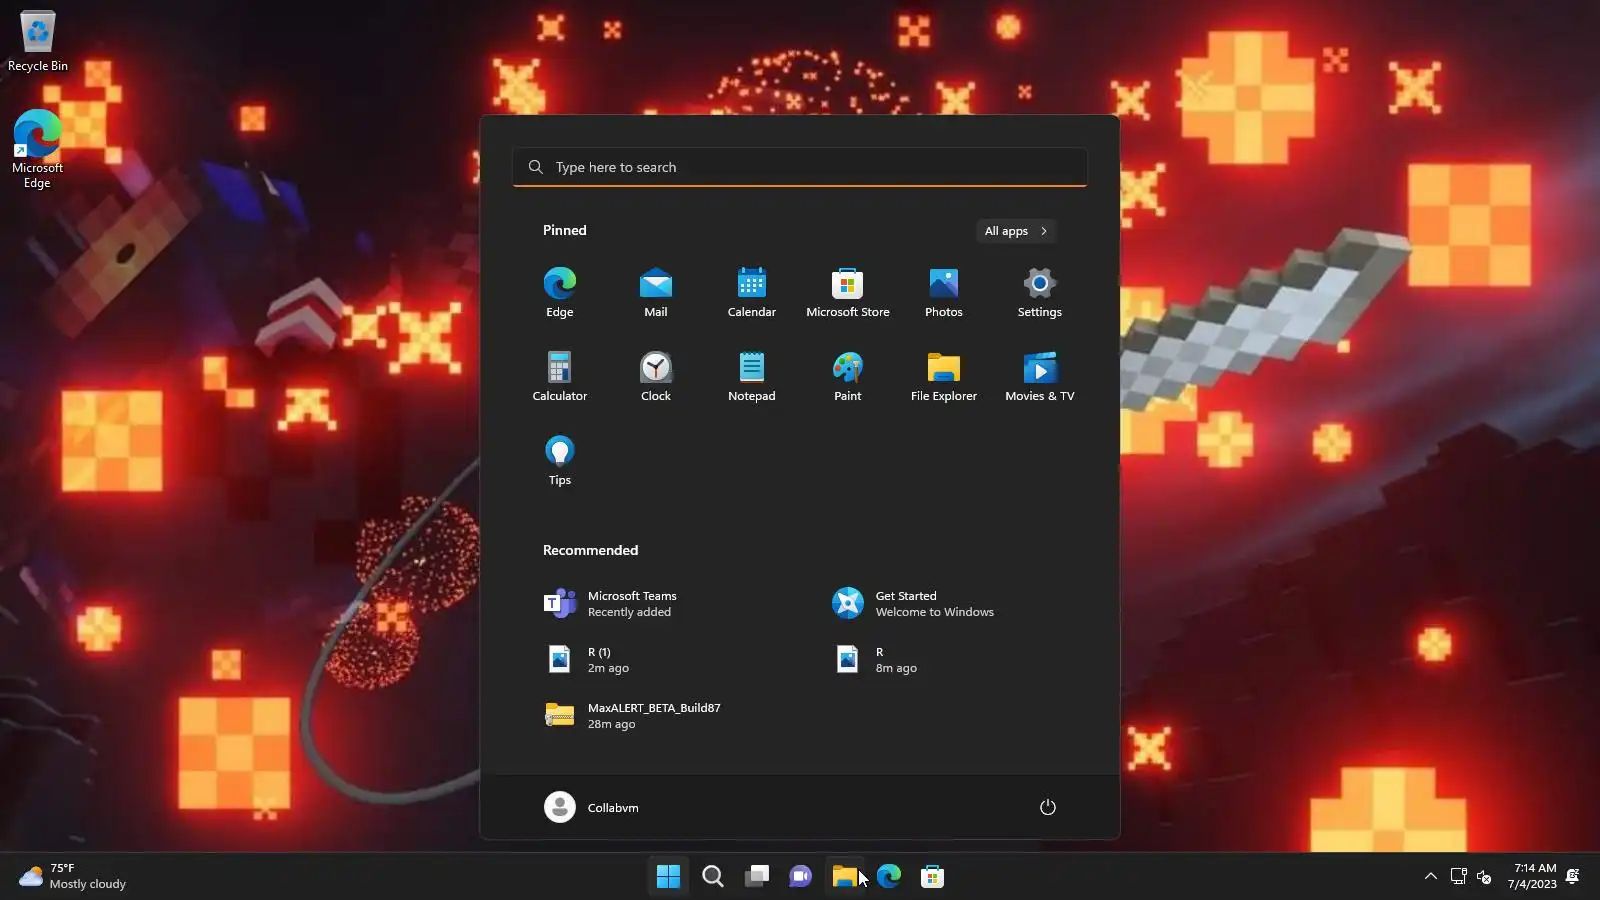
Task: Open Teams Chat on the taskbar
Action: pyautogui.click(x=800, y=877)
